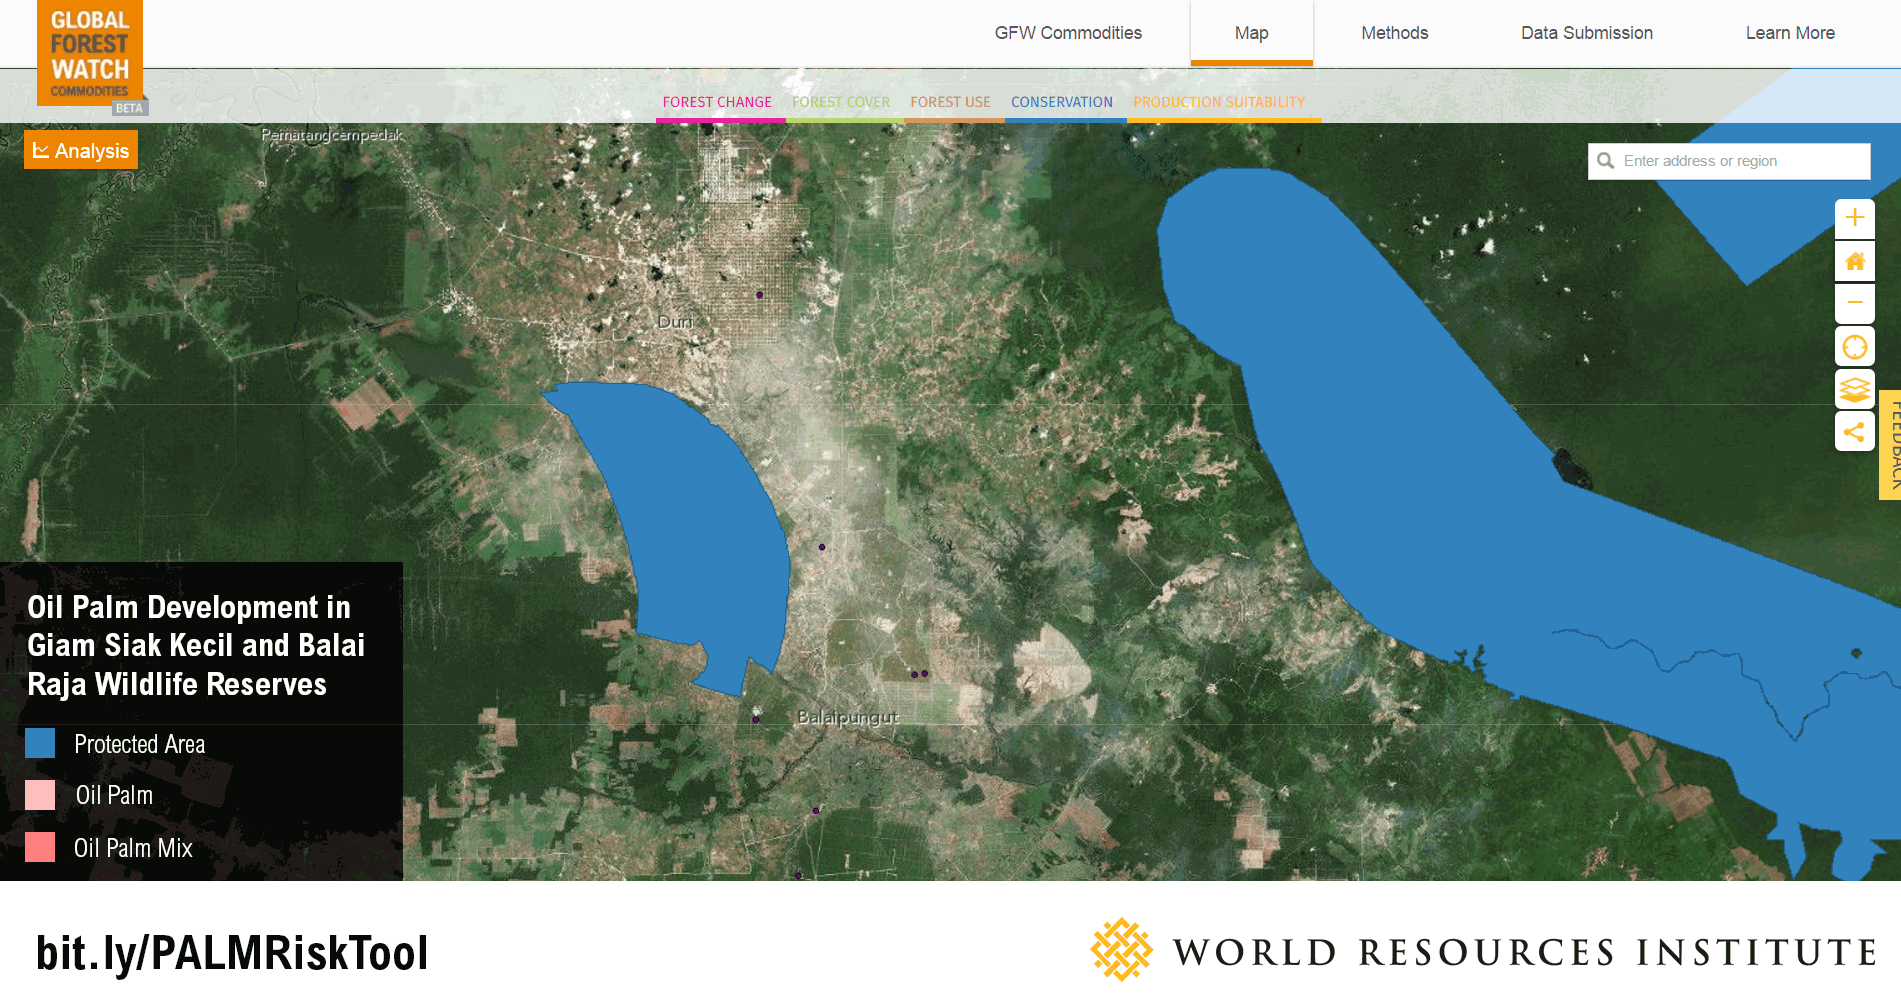Click the Duri map label
Screen dimensions: 1901x1008
pyautogui.click(x=675, y=321)
